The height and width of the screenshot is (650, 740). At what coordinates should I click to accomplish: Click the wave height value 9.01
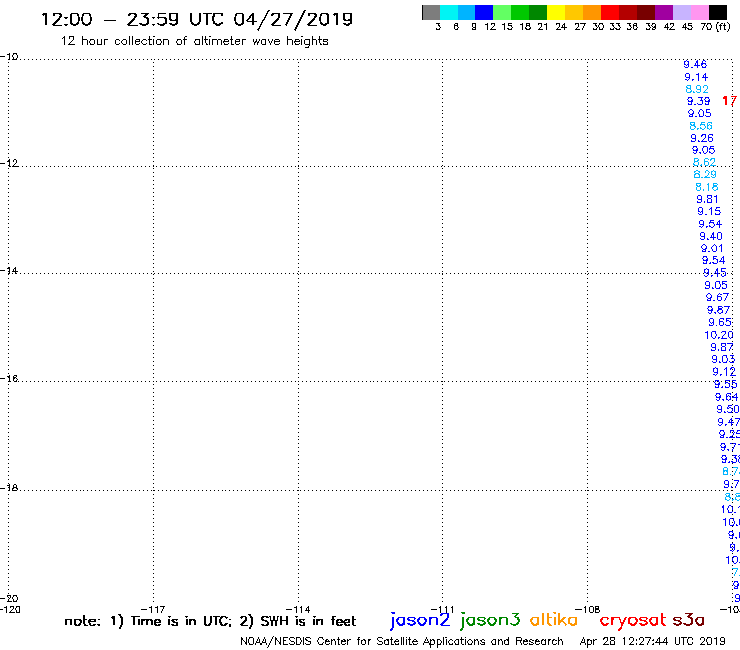(x=712, y=248)
